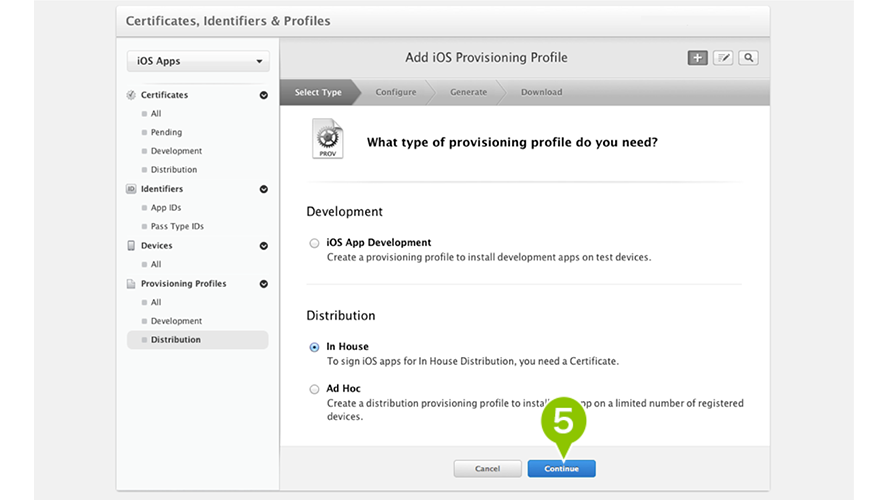Image resolution: width=889 pixels, height=500 pixels.
Task: Open Pending under Certificates
Action: 166,132
